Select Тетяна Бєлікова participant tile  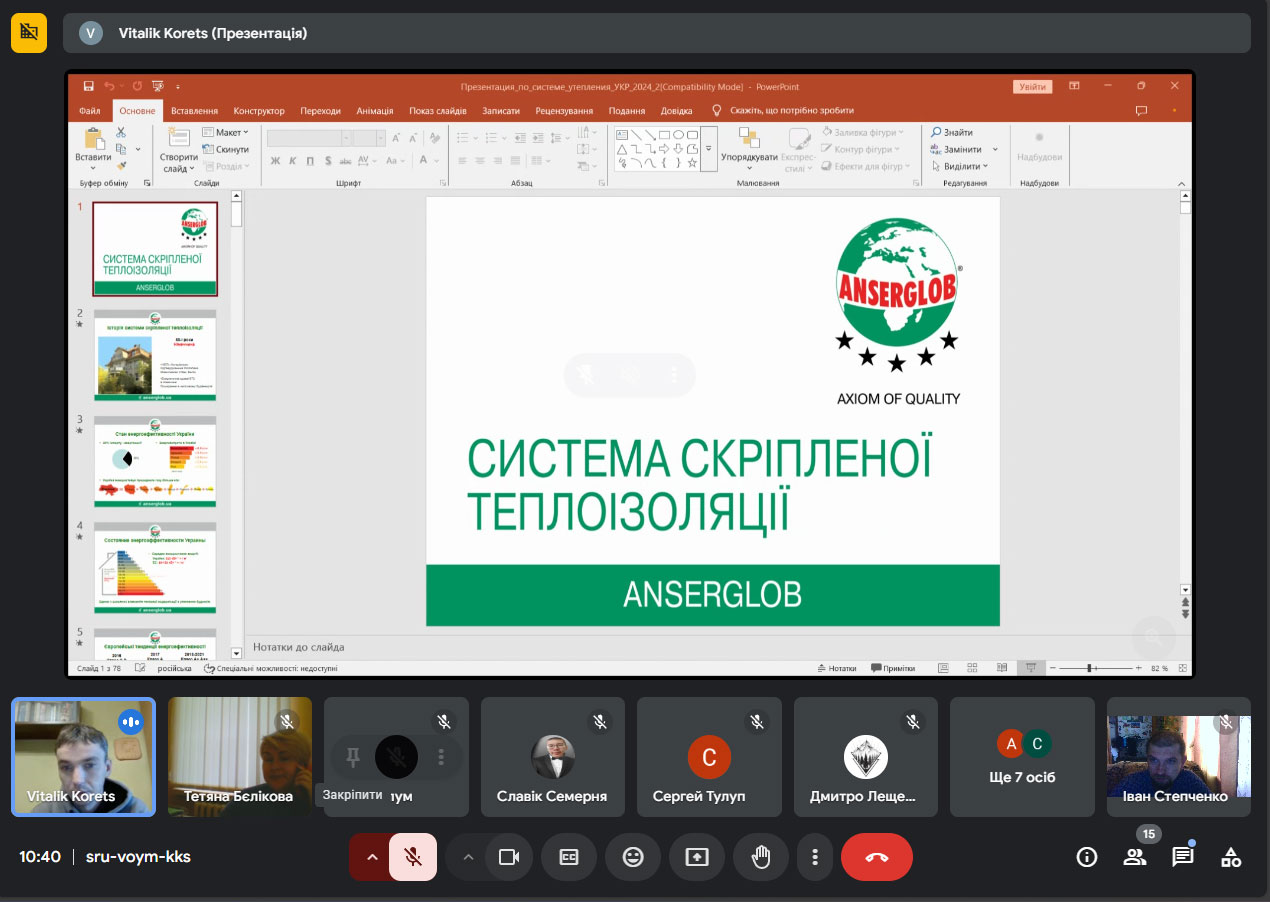240,757
